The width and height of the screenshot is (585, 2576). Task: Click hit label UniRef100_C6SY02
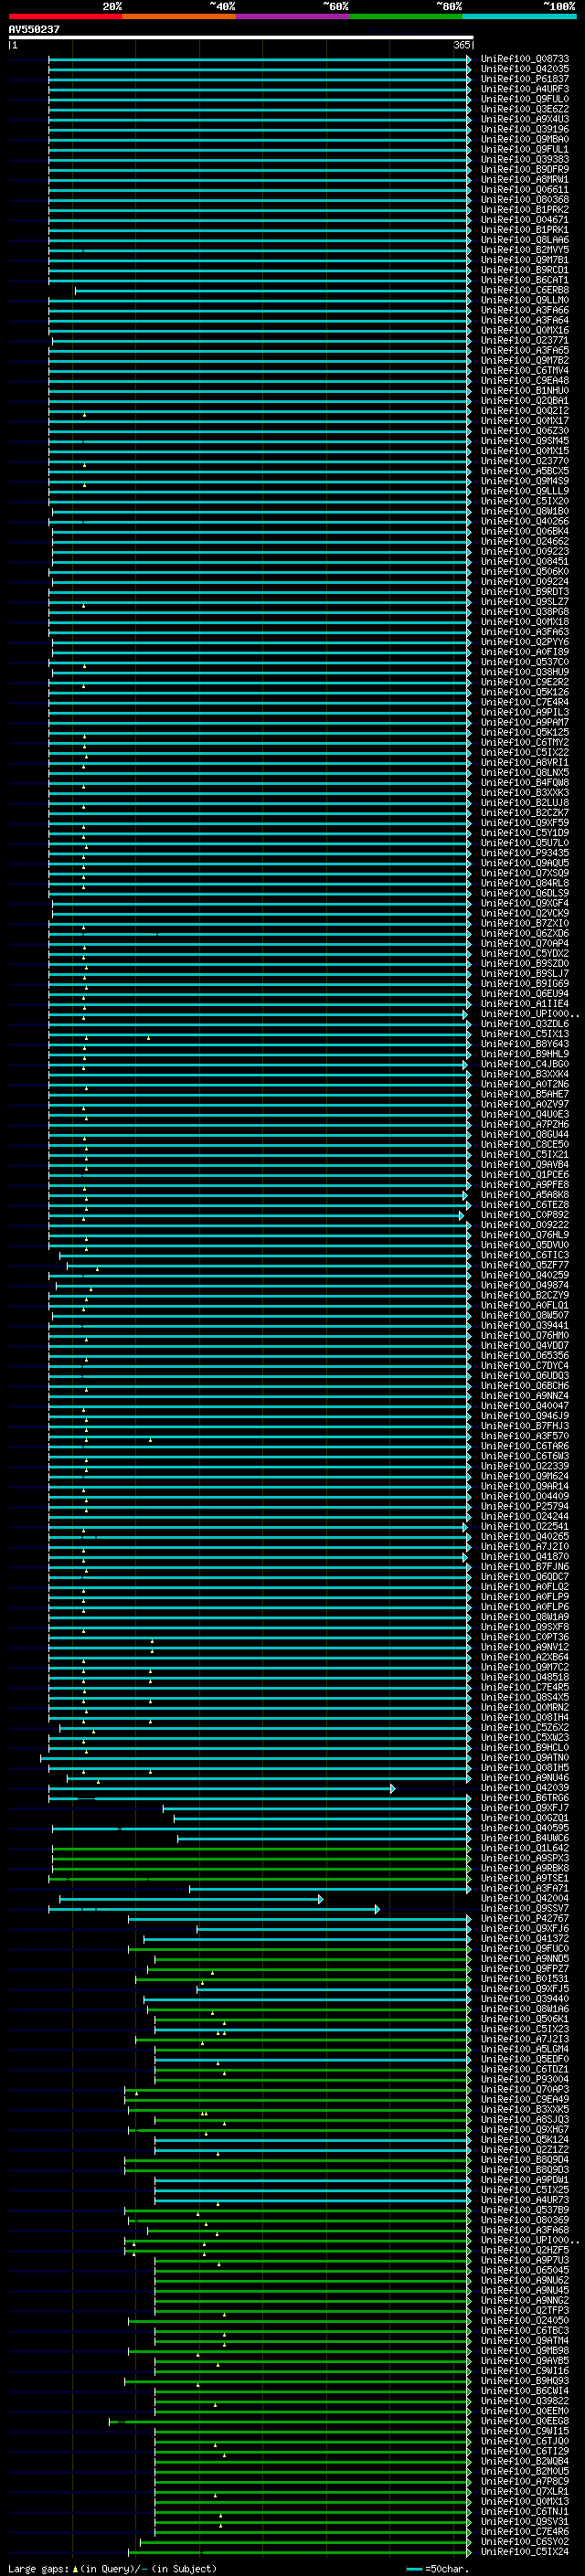[x=525, y=2540]
